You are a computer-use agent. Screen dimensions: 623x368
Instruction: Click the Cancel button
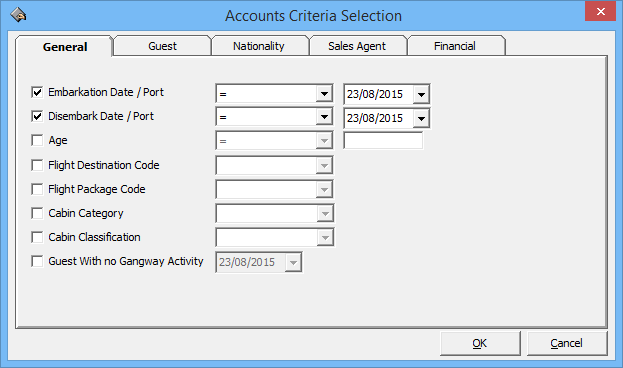(567, 343)
